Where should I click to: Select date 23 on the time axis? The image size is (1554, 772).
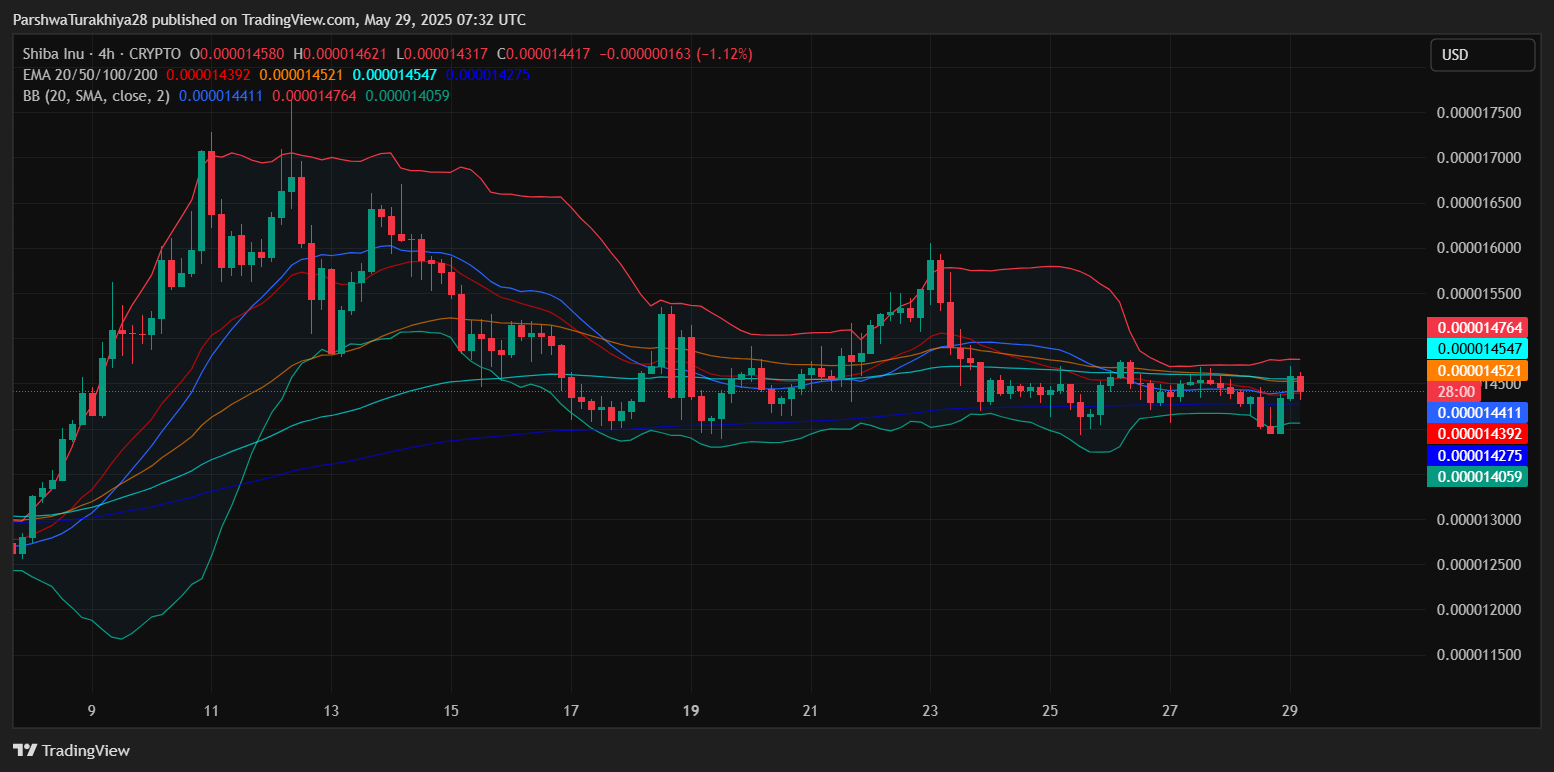coord(931,711)
